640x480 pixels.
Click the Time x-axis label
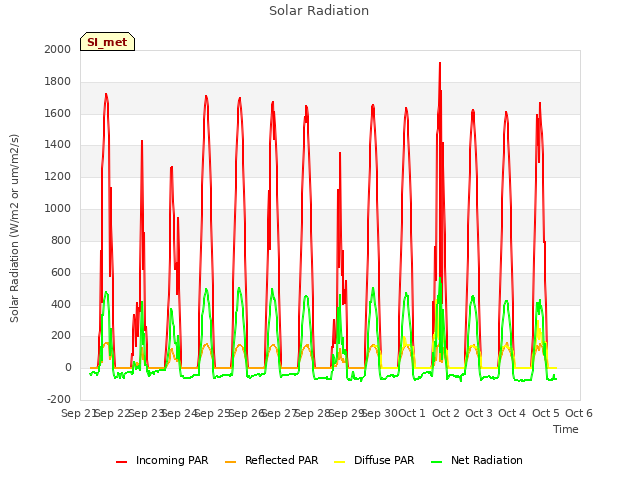[566, 429]
